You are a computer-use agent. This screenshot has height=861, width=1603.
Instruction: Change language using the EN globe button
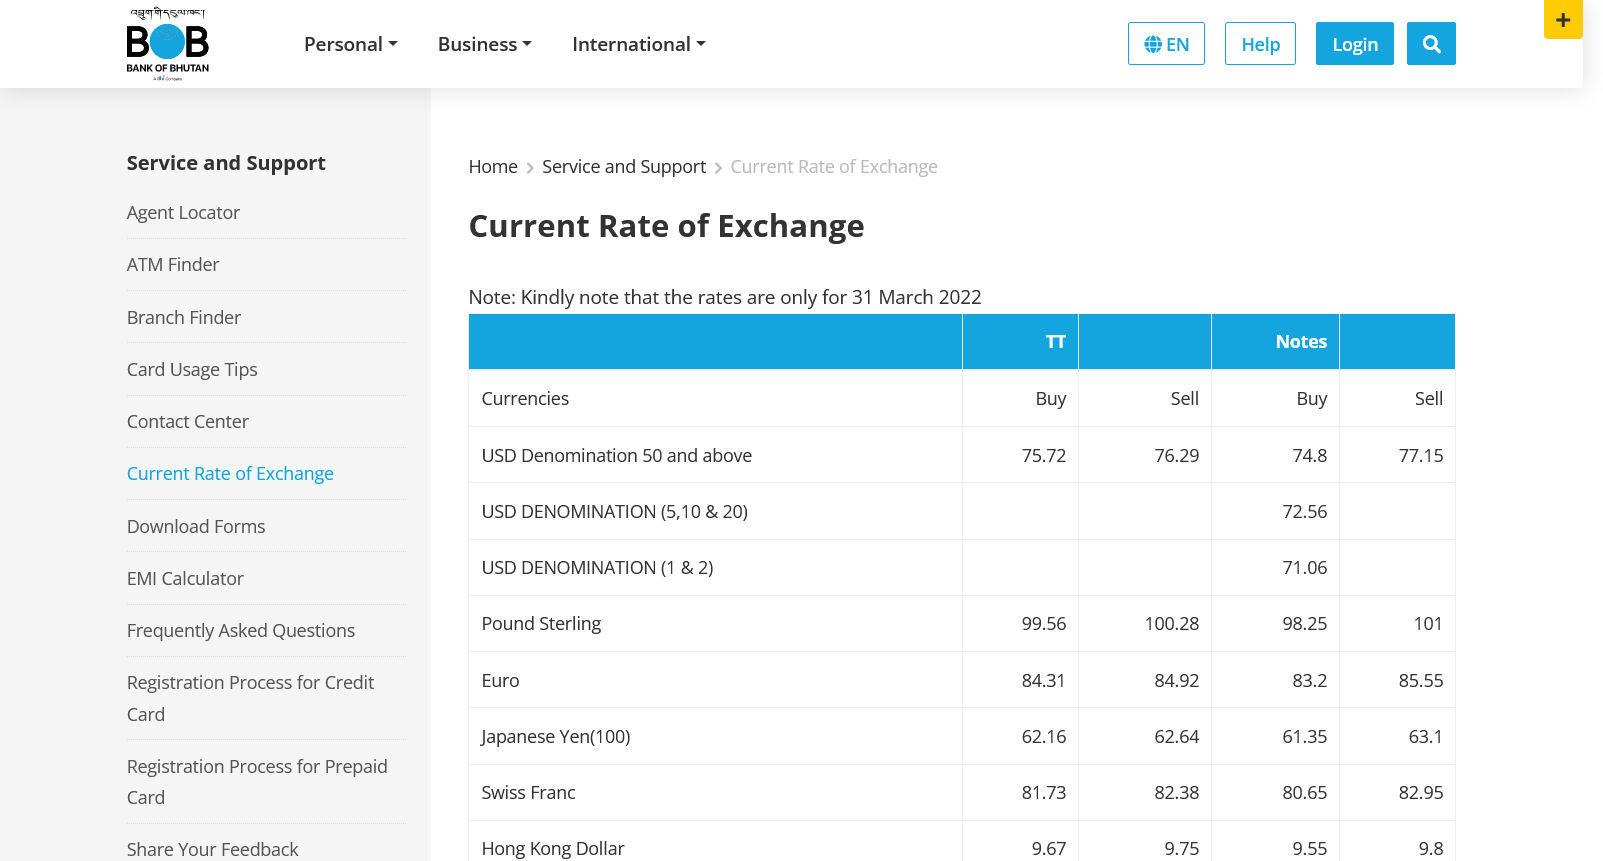(1165, 44)
